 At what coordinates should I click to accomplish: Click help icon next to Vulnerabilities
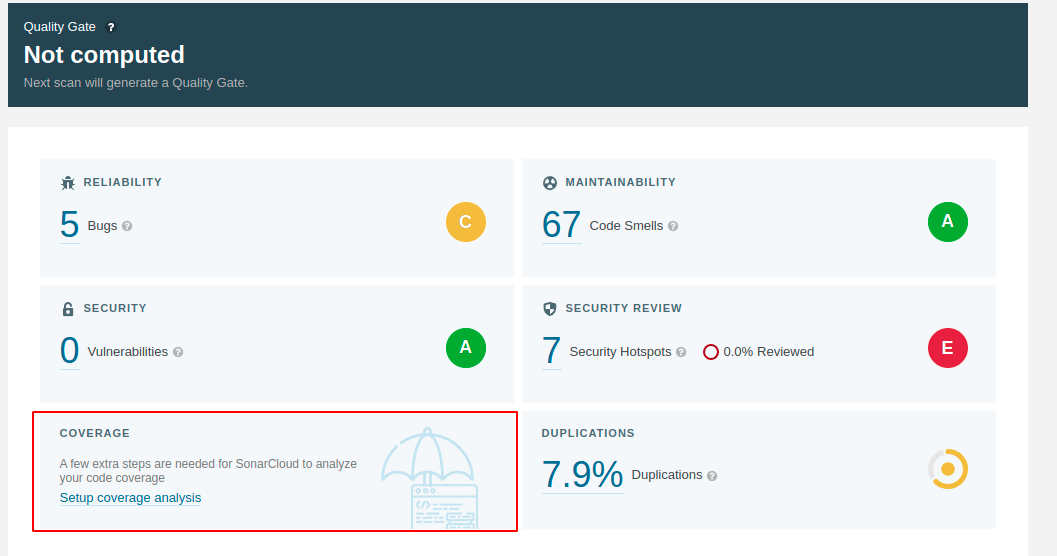point(178,352)
